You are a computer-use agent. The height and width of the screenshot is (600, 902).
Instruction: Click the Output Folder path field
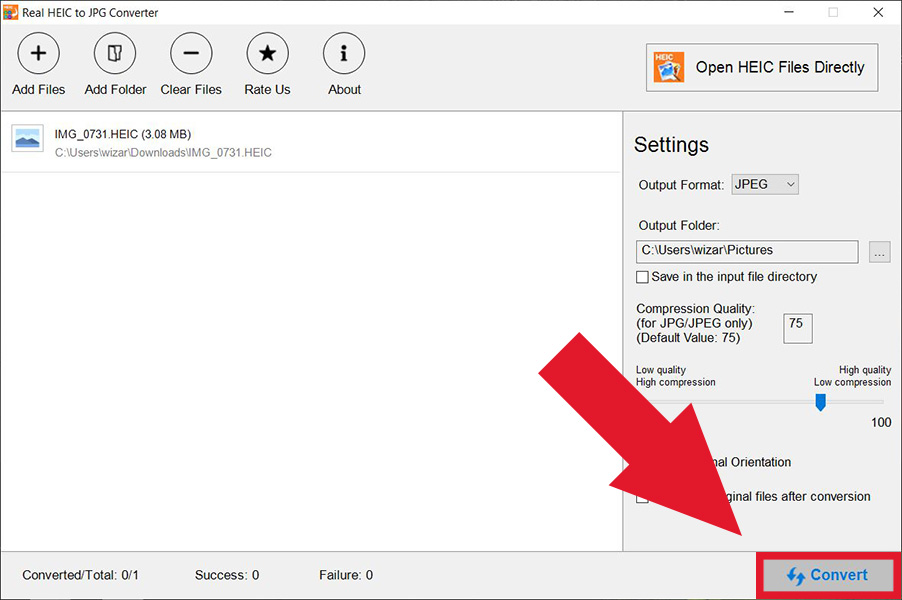(746, 251)
